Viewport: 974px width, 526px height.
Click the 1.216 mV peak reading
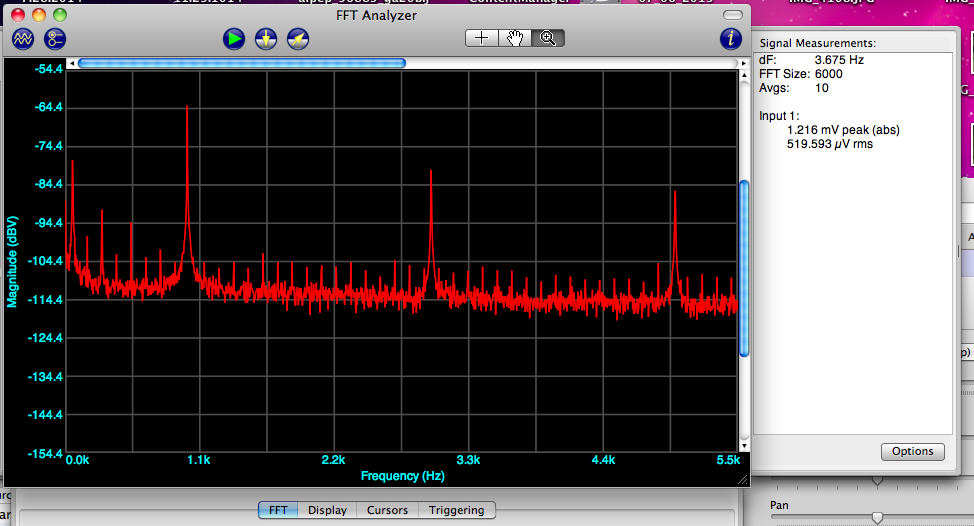[843, 130]
